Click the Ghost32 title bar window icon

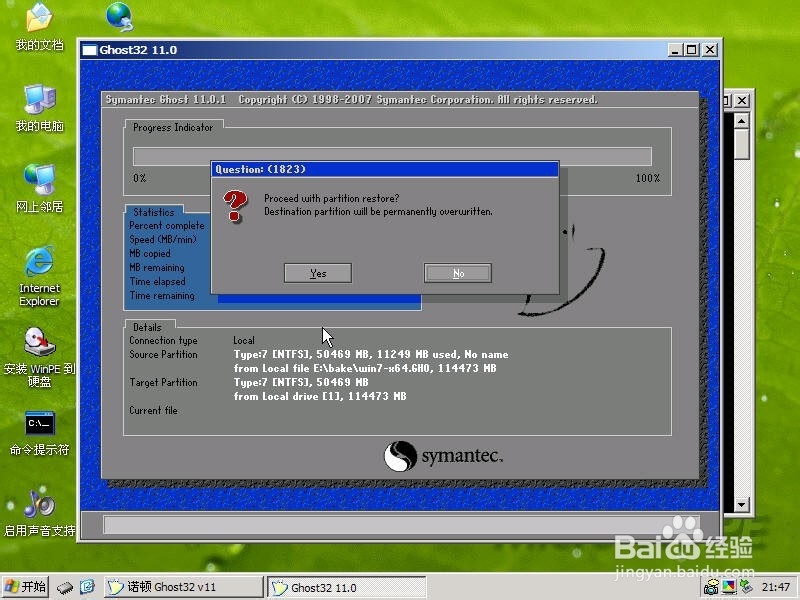89,50
